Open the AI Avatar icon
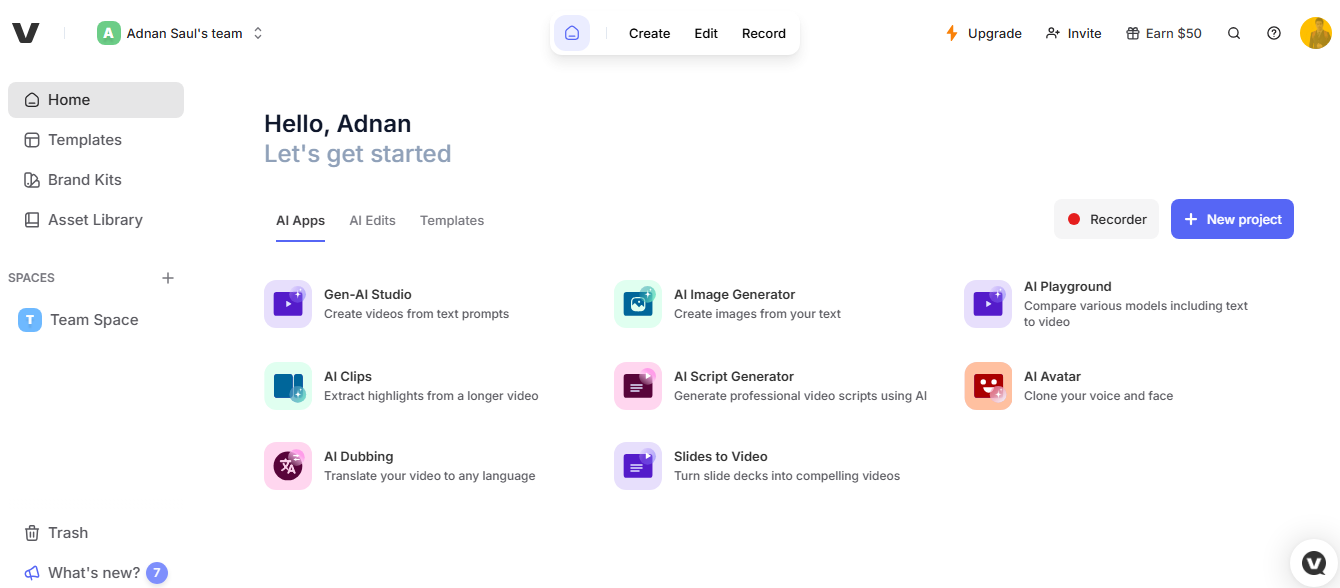Viewport: 1340px width, 588px height. click(x=988, y=386)
